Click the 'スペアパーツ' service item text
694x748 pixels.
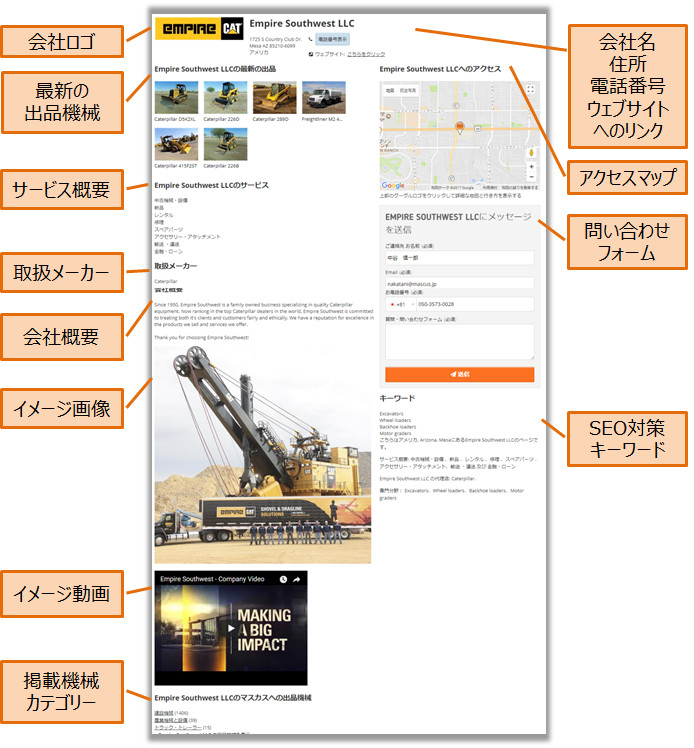pos(168,229)
